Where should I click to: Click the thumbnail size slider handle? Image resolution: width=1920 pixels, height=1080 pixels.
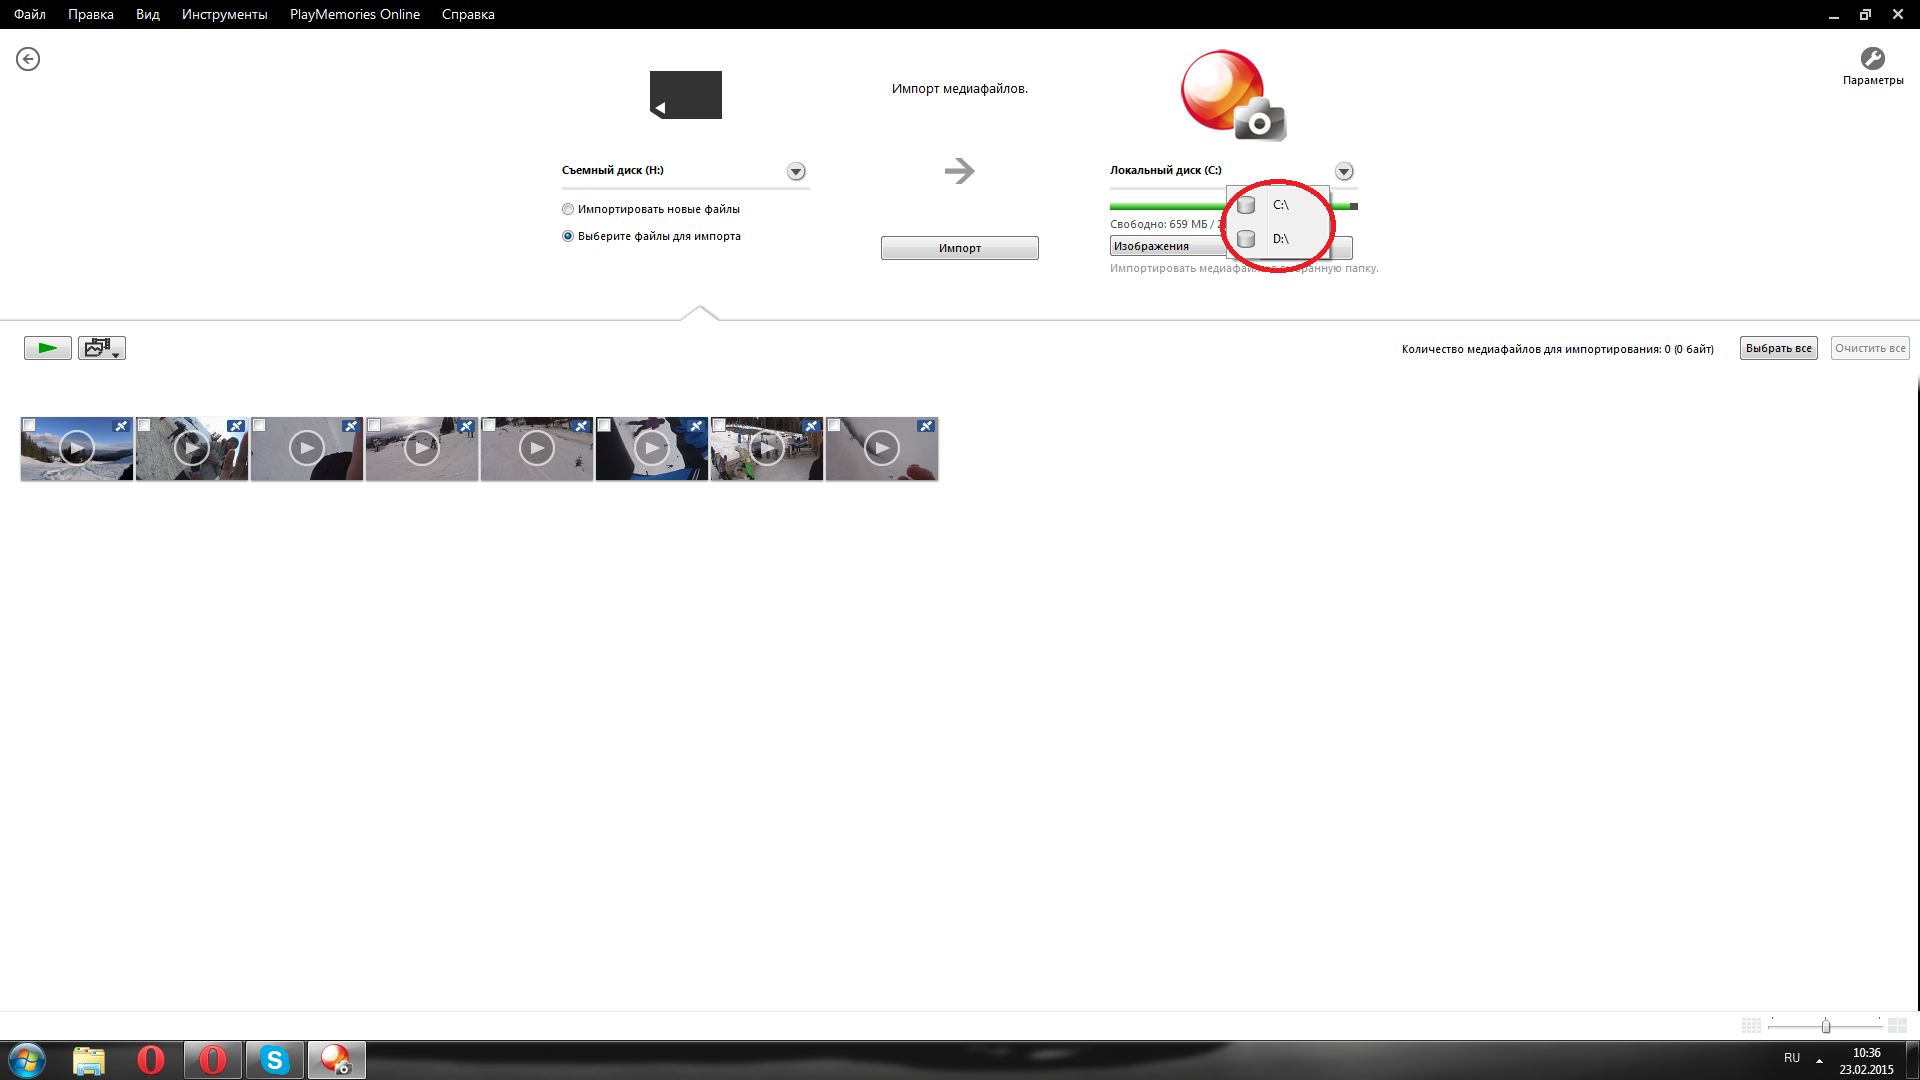1826,1026
